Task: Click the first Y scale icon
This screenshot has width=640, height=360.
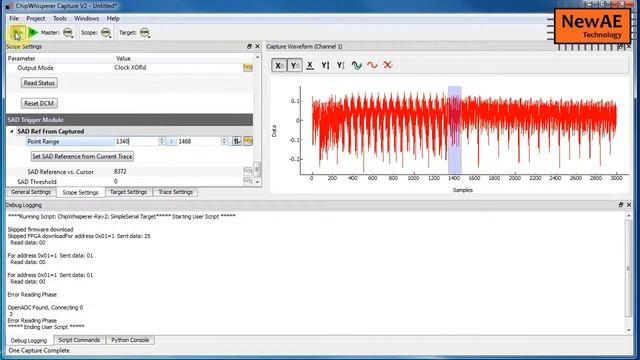Action: pos(325,65)
